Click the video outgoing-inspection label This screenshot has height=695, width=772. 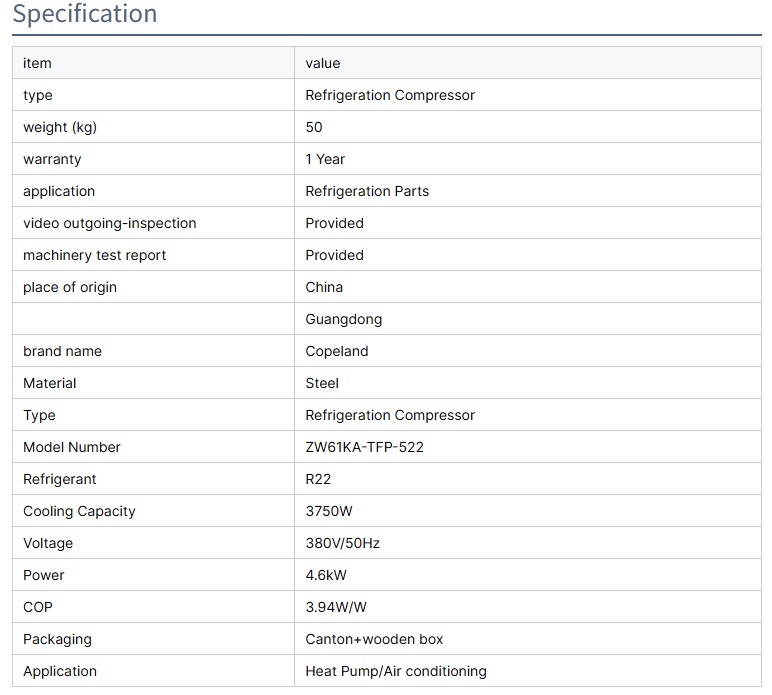110,223
